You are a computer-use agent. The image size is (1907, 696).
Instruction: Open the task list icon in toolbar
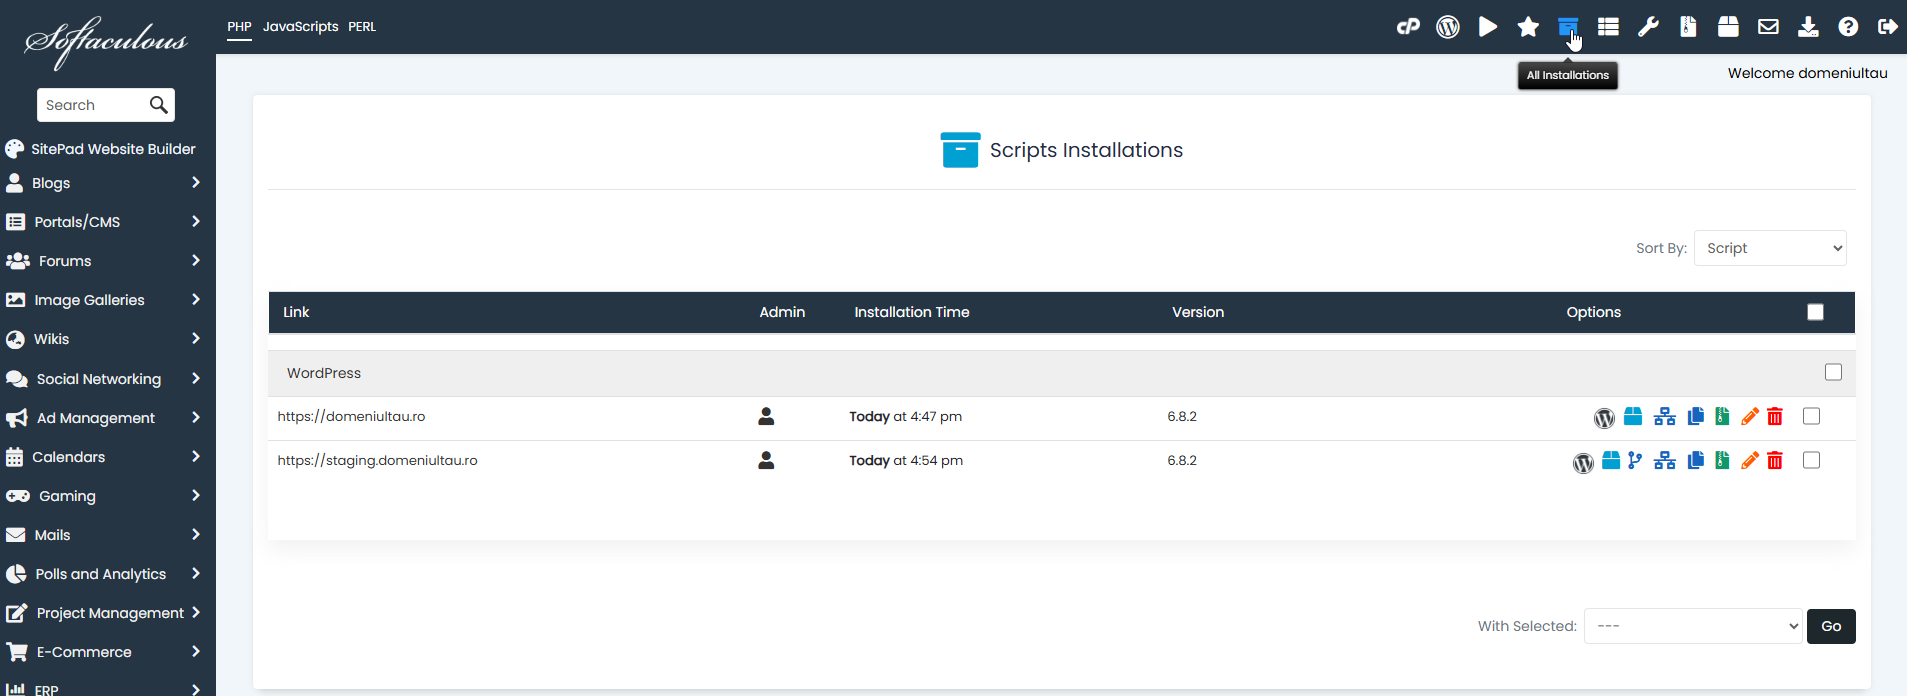[1608, 27]
